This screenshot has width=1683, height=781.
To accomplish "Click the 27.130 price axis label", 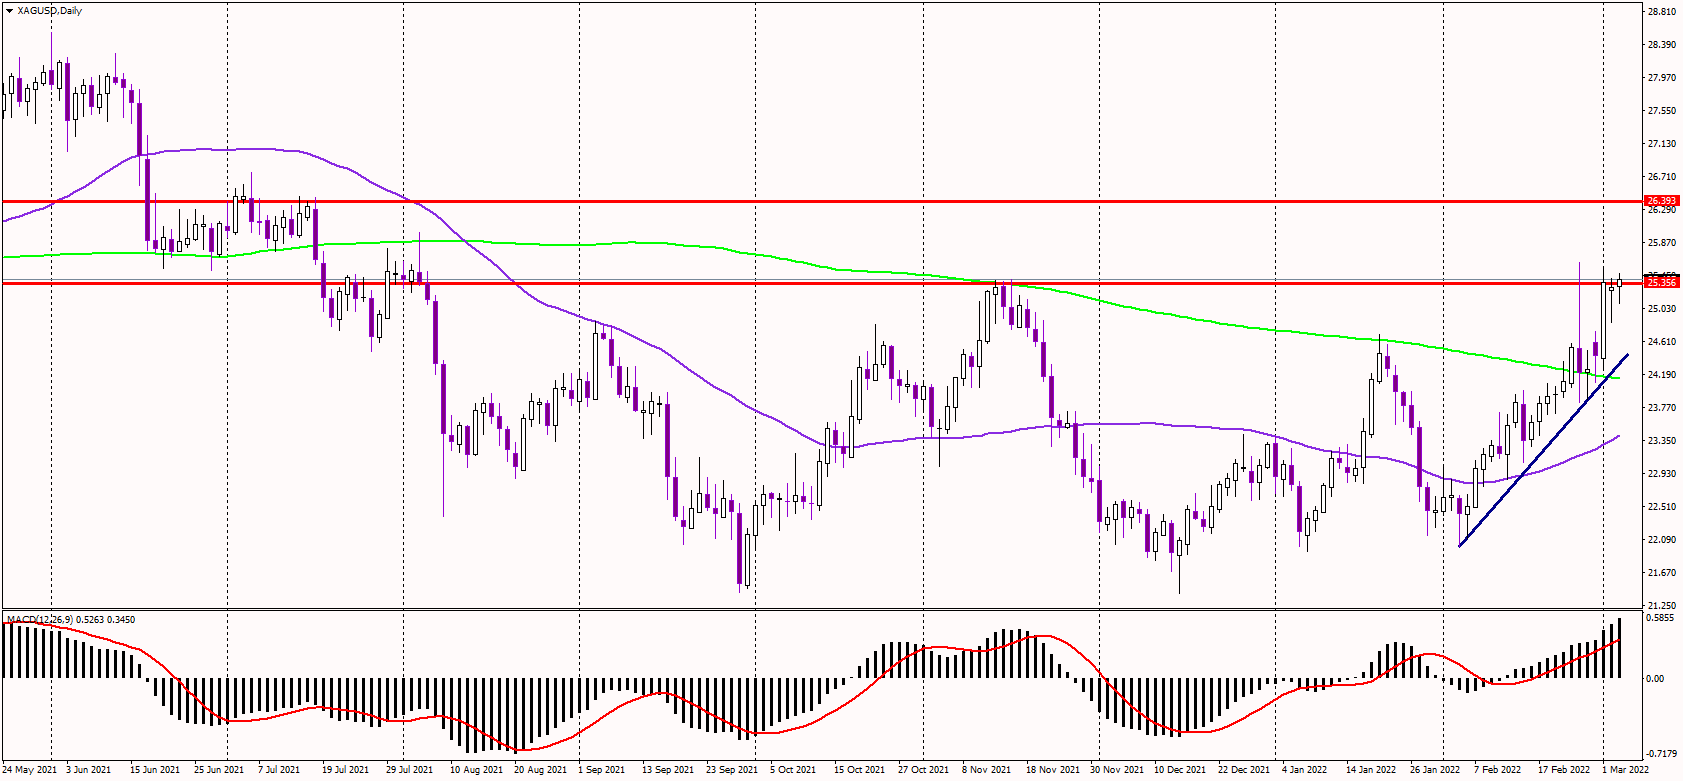I will (x=1661, y=144).
